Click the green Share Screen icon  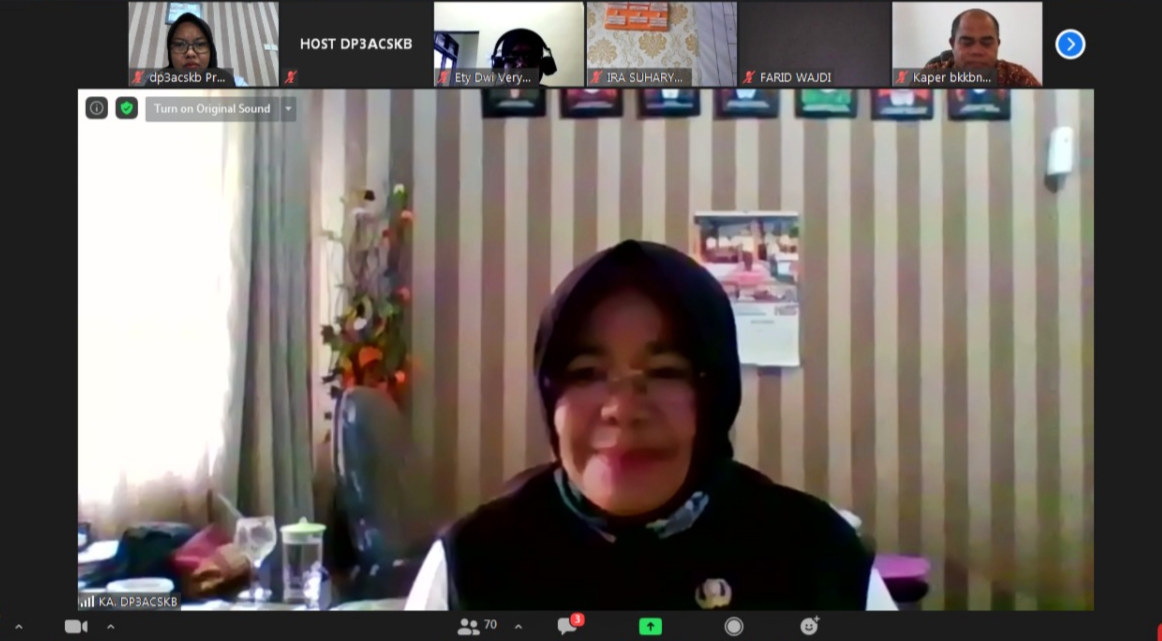click(650, 626)
